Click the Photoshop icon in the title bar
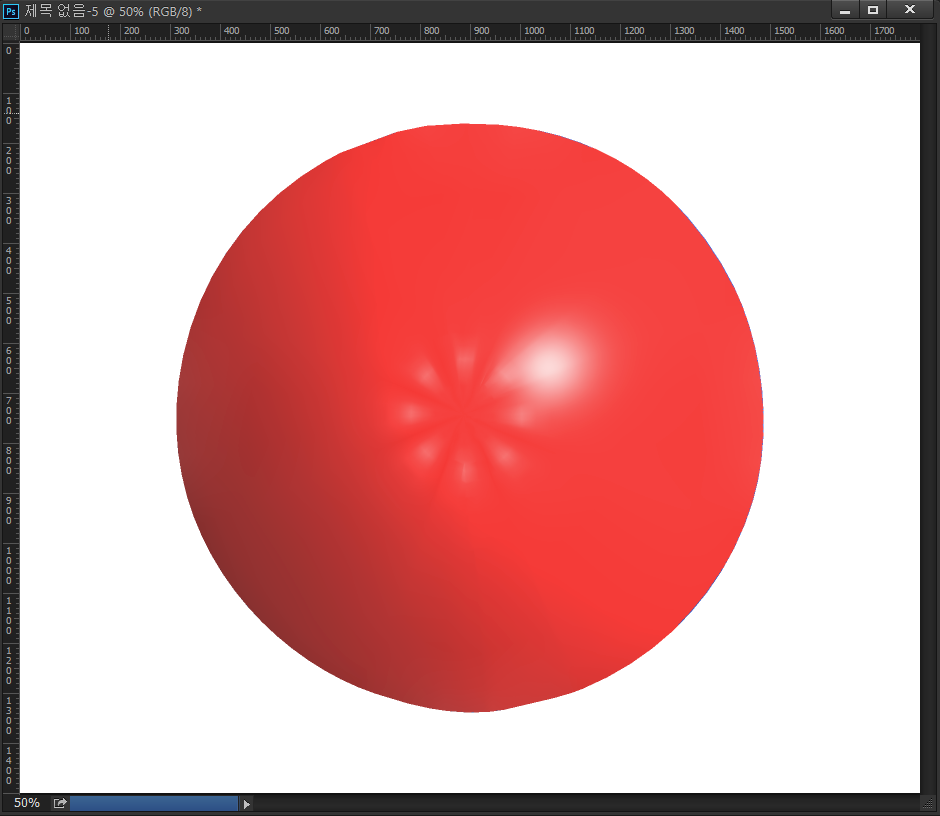Screen dimensions: 940x816 click(x=11, y=10)
